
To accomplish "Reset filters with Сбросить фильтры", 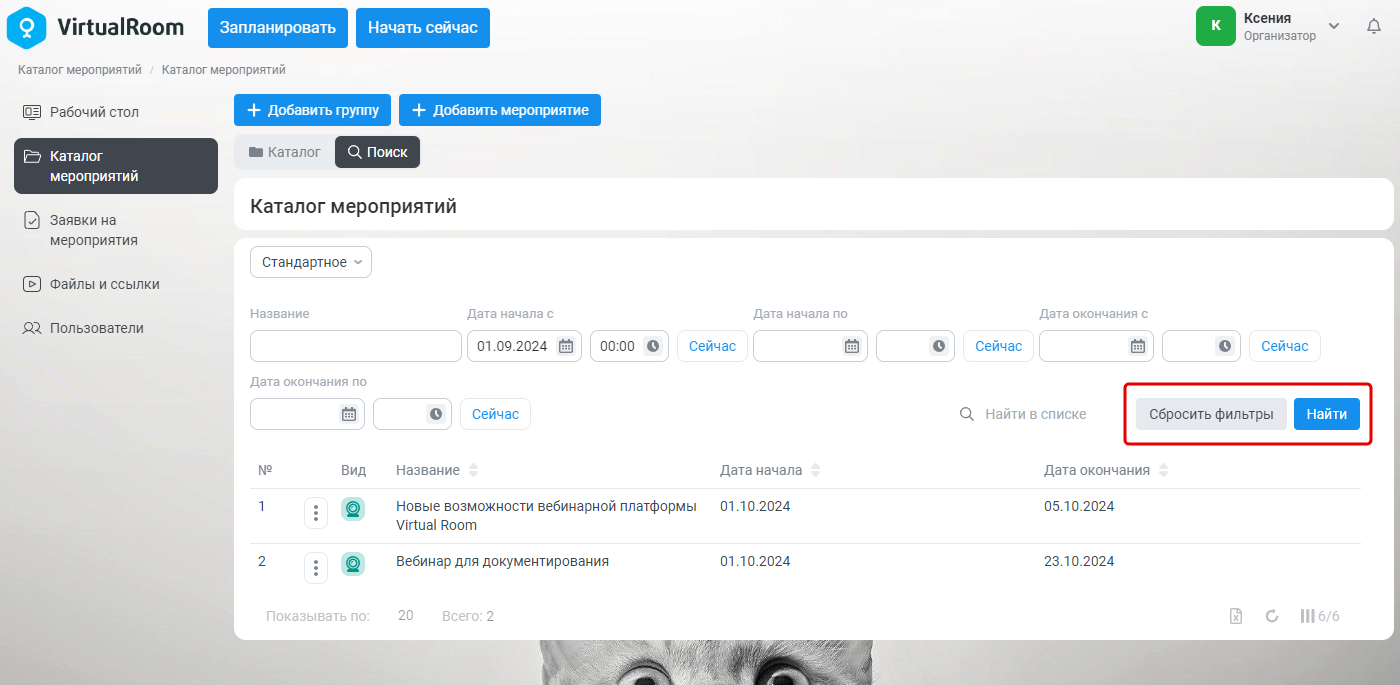I will coord(1211,414).
